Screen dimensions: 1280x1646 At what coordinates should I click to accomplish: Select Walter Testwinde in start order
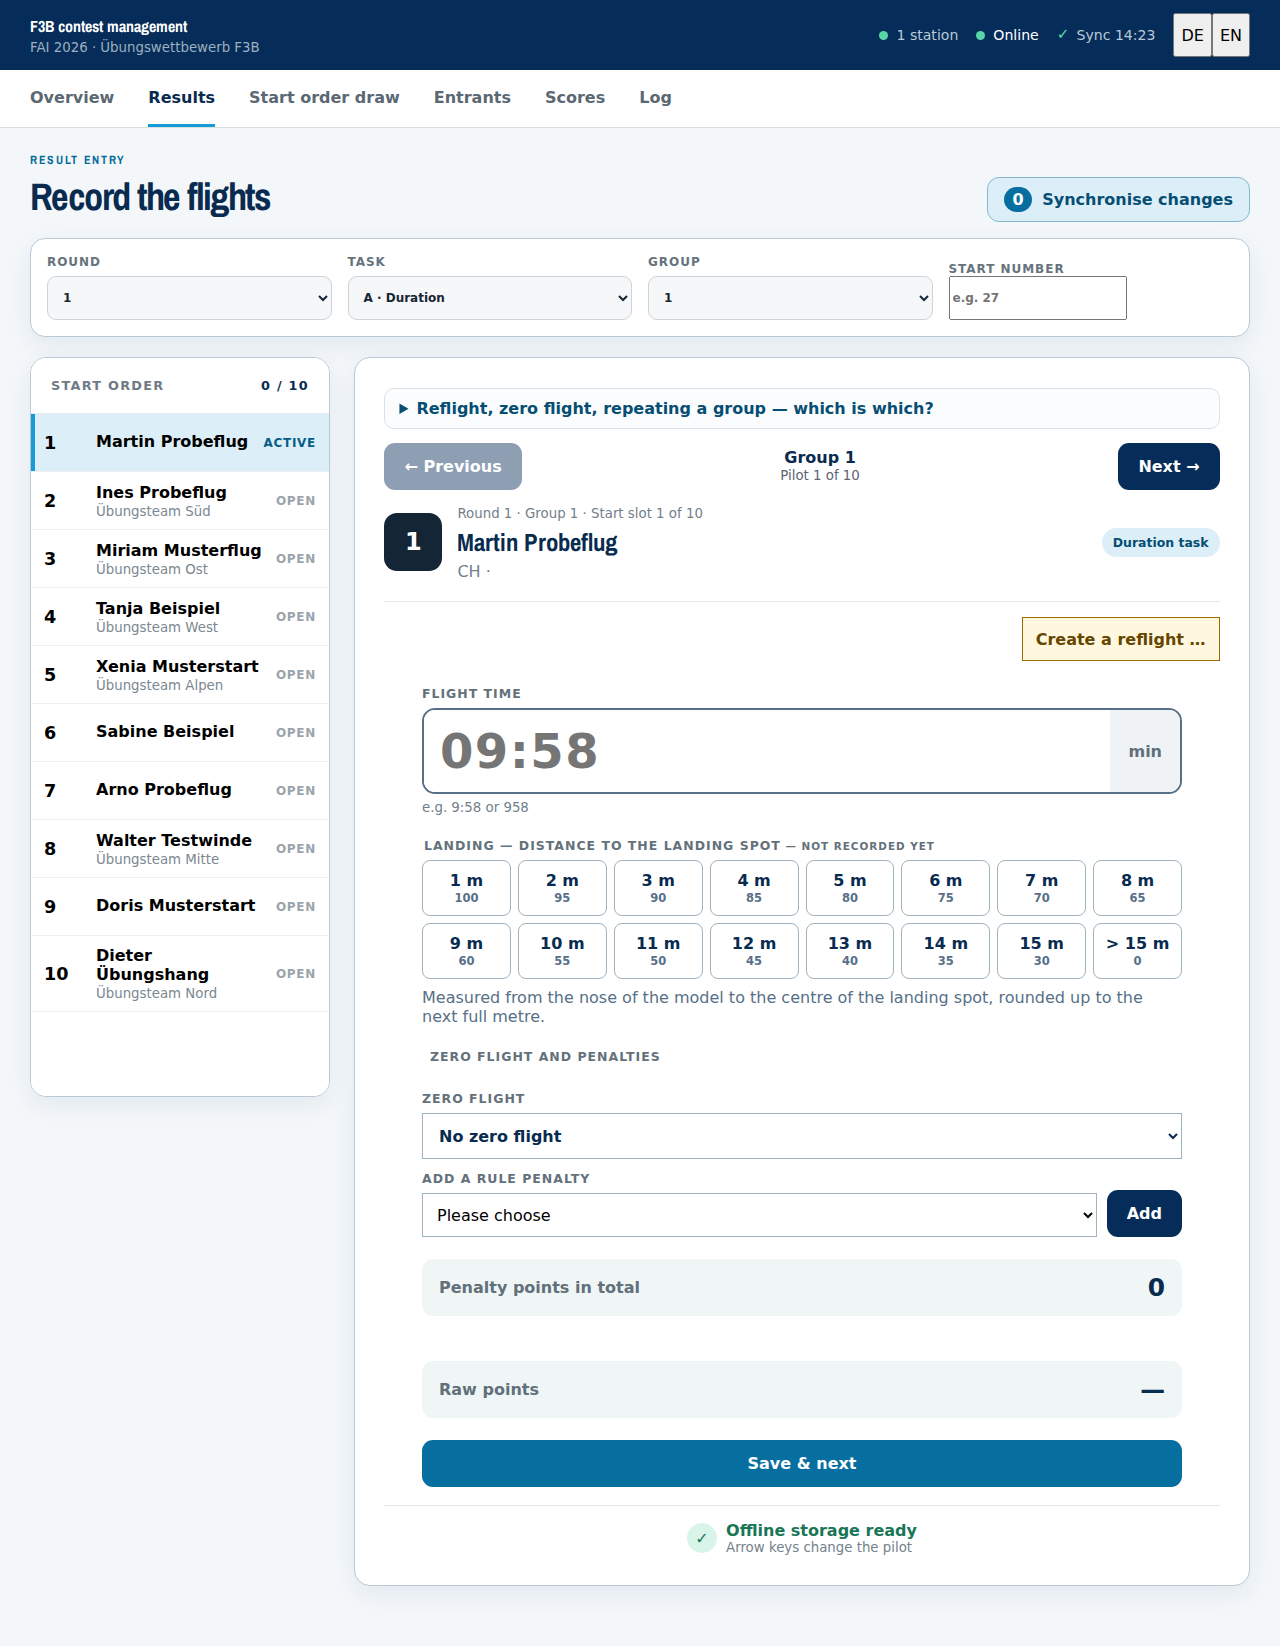(180, 848)
